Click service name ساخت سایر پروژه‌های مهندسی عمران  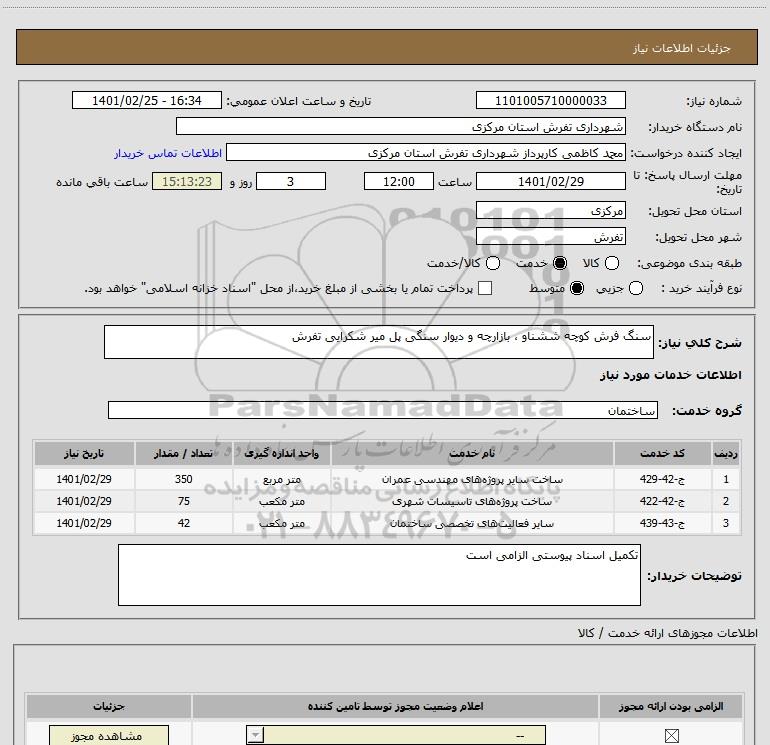point(472,479)
